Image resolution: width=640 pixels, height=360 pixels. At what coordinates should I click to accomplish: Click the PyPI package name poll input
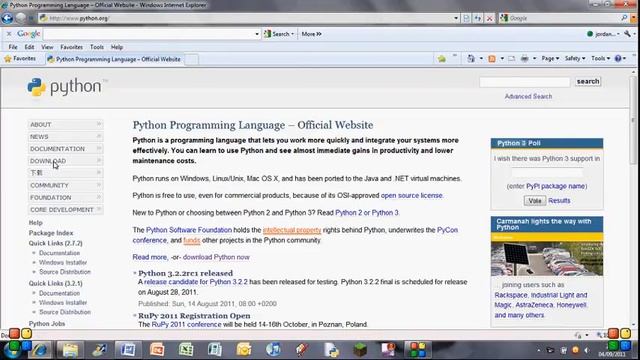coord(547,172)
